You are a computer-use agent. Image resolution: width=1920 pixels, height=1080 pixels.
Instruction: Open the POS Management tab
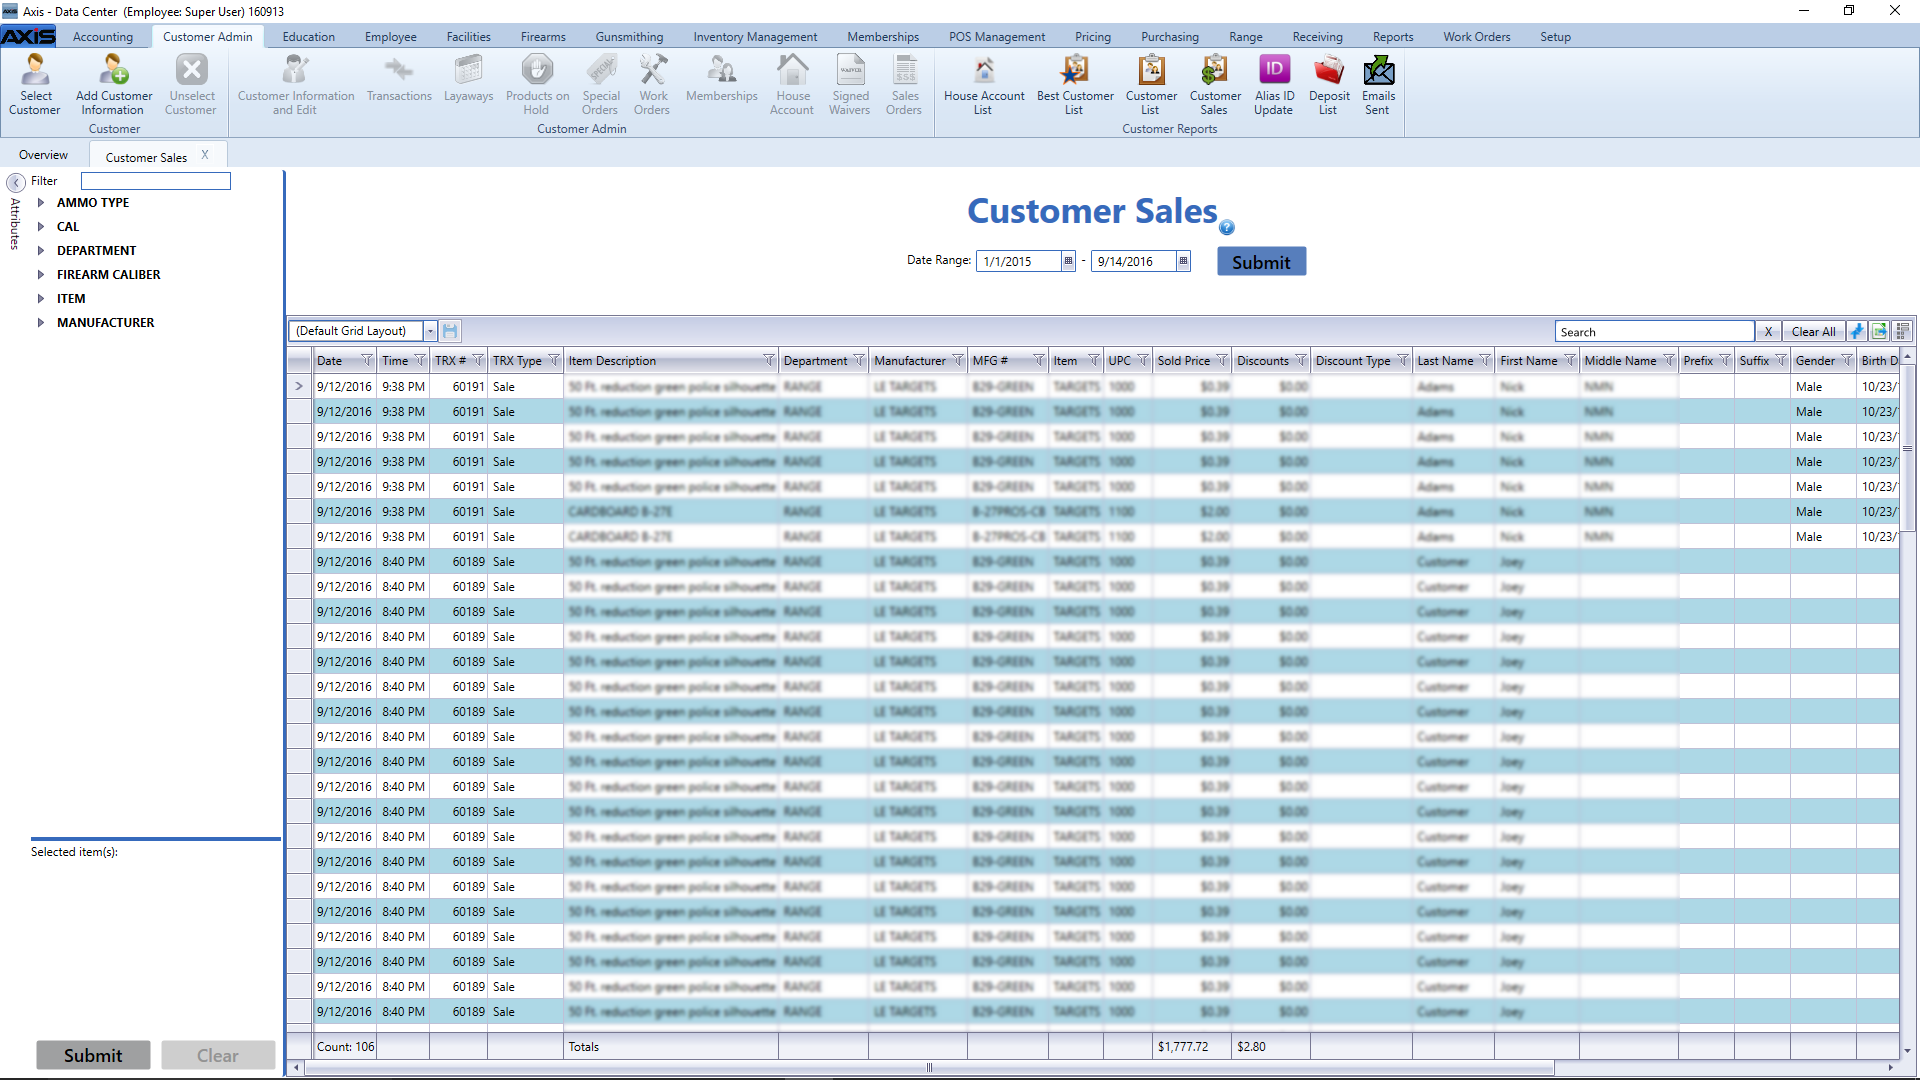tap(997, 37)
